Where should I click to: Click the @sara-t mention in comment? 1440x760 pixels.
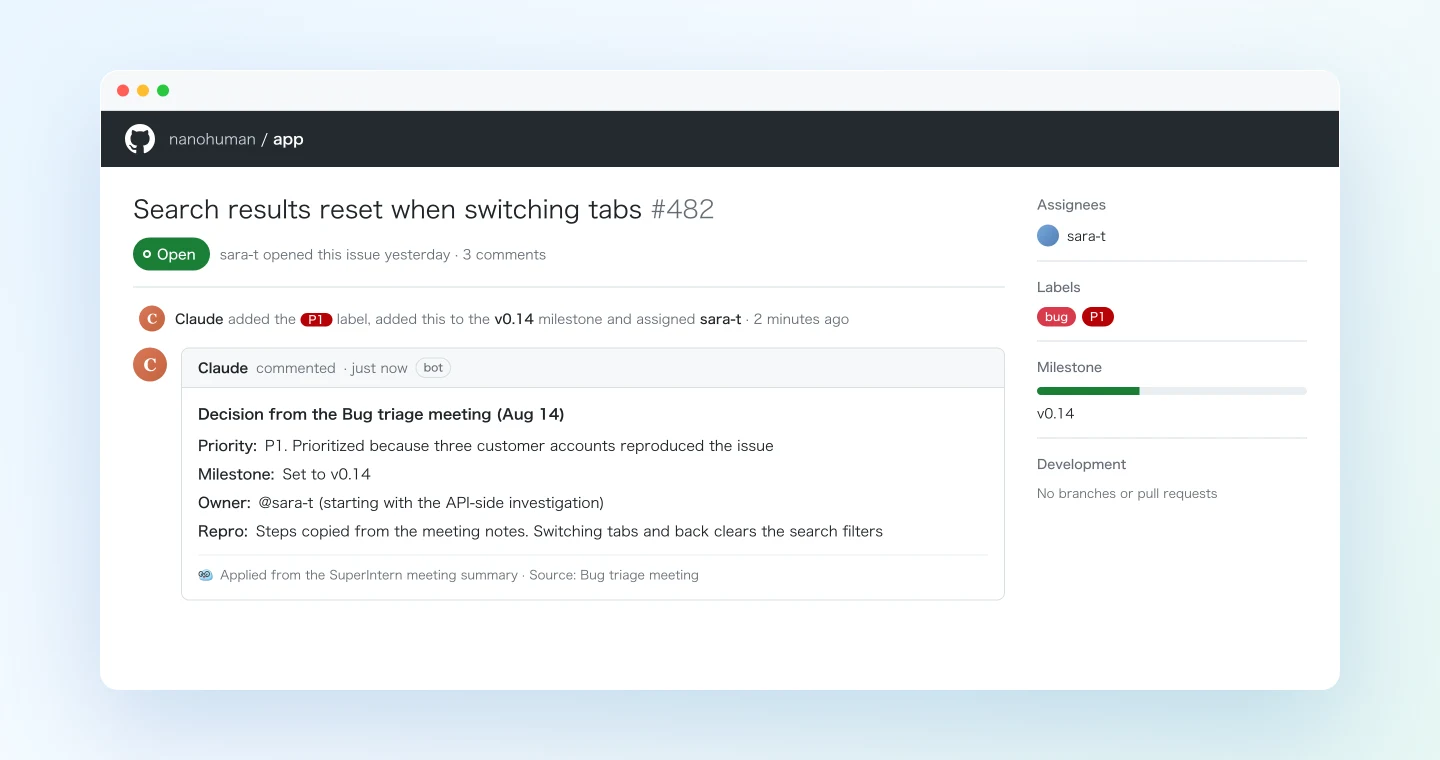[286, 503]
